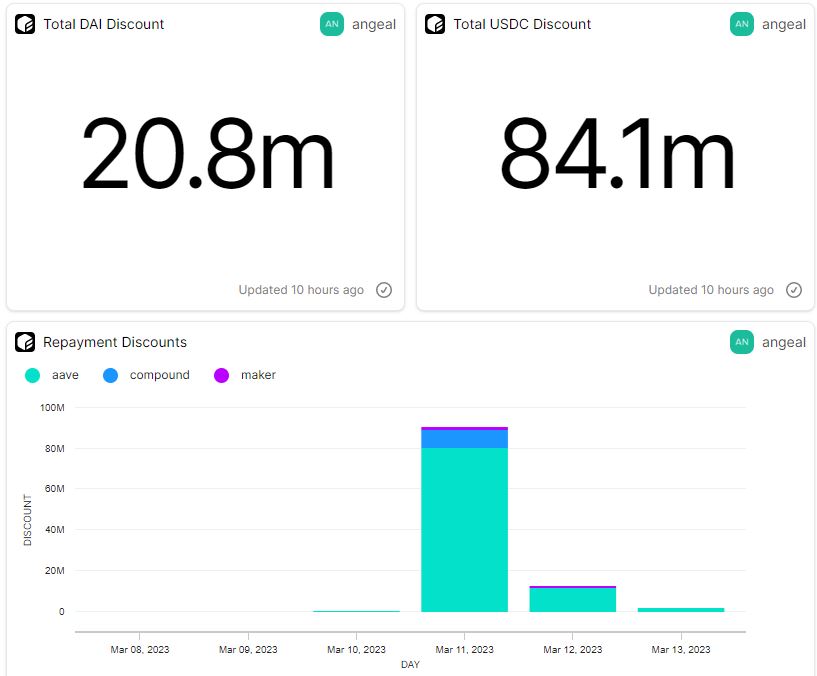Open the Total USDC Discount title link

click(x=522, y=24)
